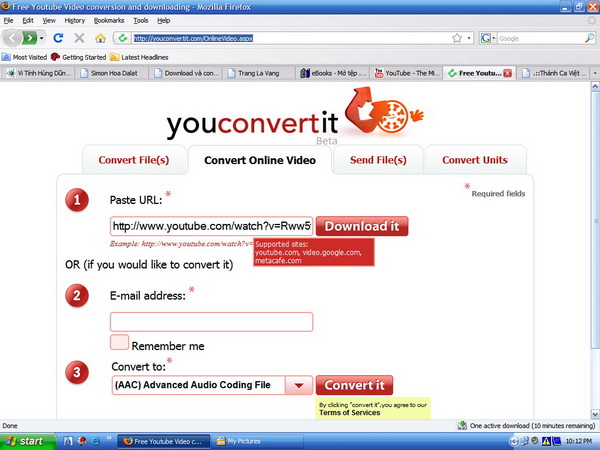This screenshot has height=450, width=600.
Task: Bookmark this page with the star icon
Action: click(x=456, y=38)
